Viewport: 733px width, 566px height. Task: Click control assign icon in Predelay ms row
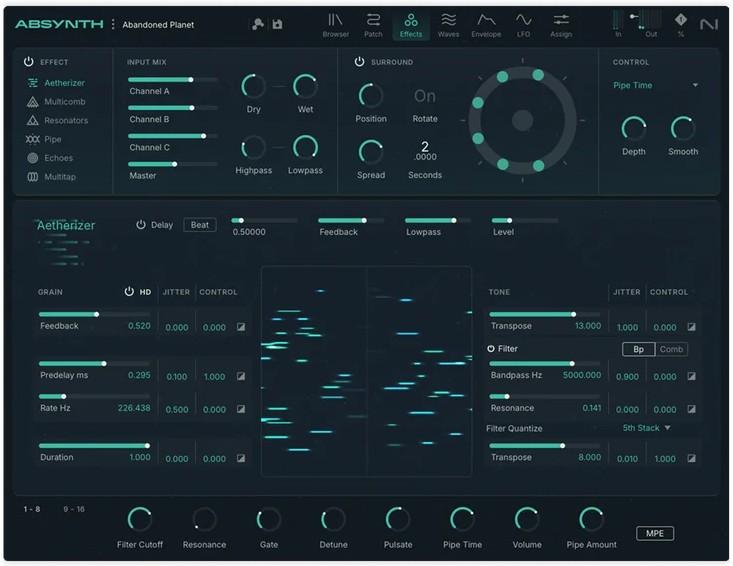[241, 376]
